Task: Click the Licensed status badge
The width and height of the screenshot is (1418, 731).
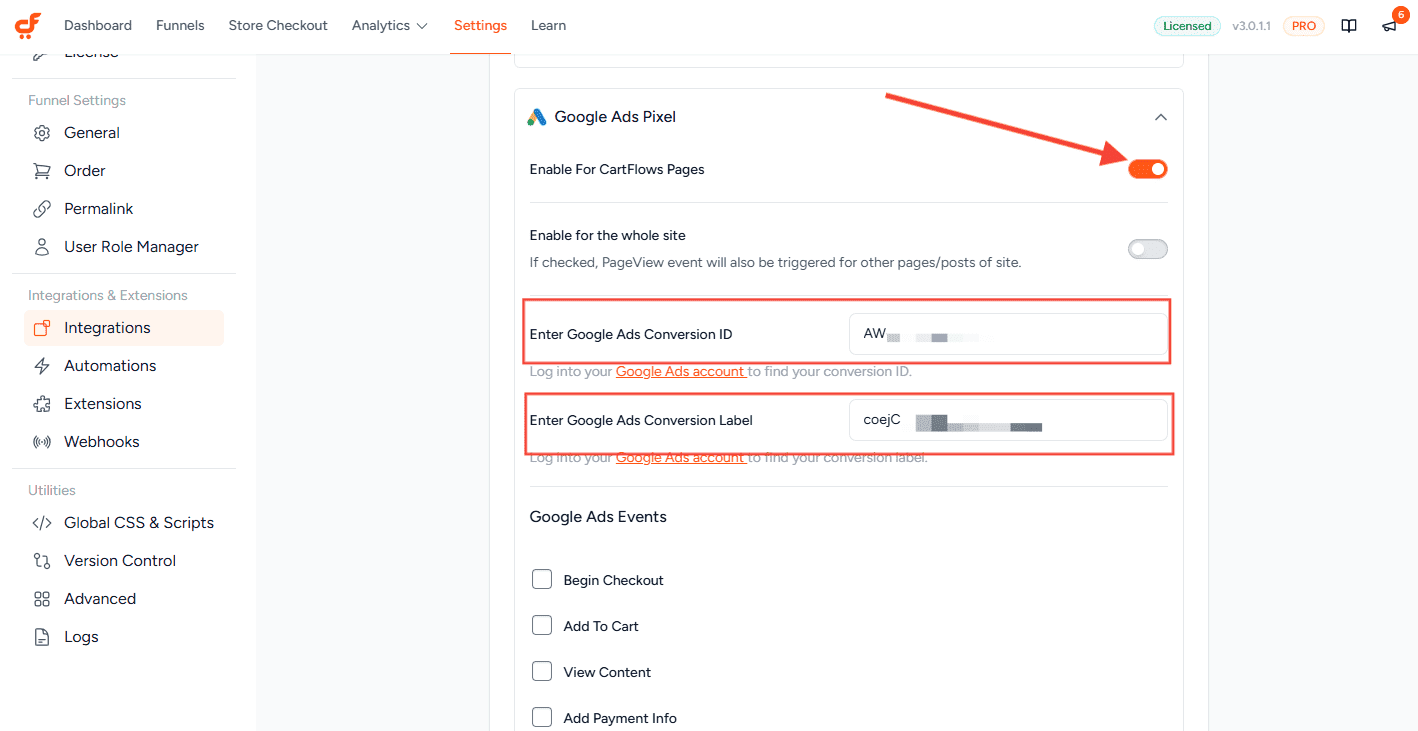Action: [x=1187, y=26]
